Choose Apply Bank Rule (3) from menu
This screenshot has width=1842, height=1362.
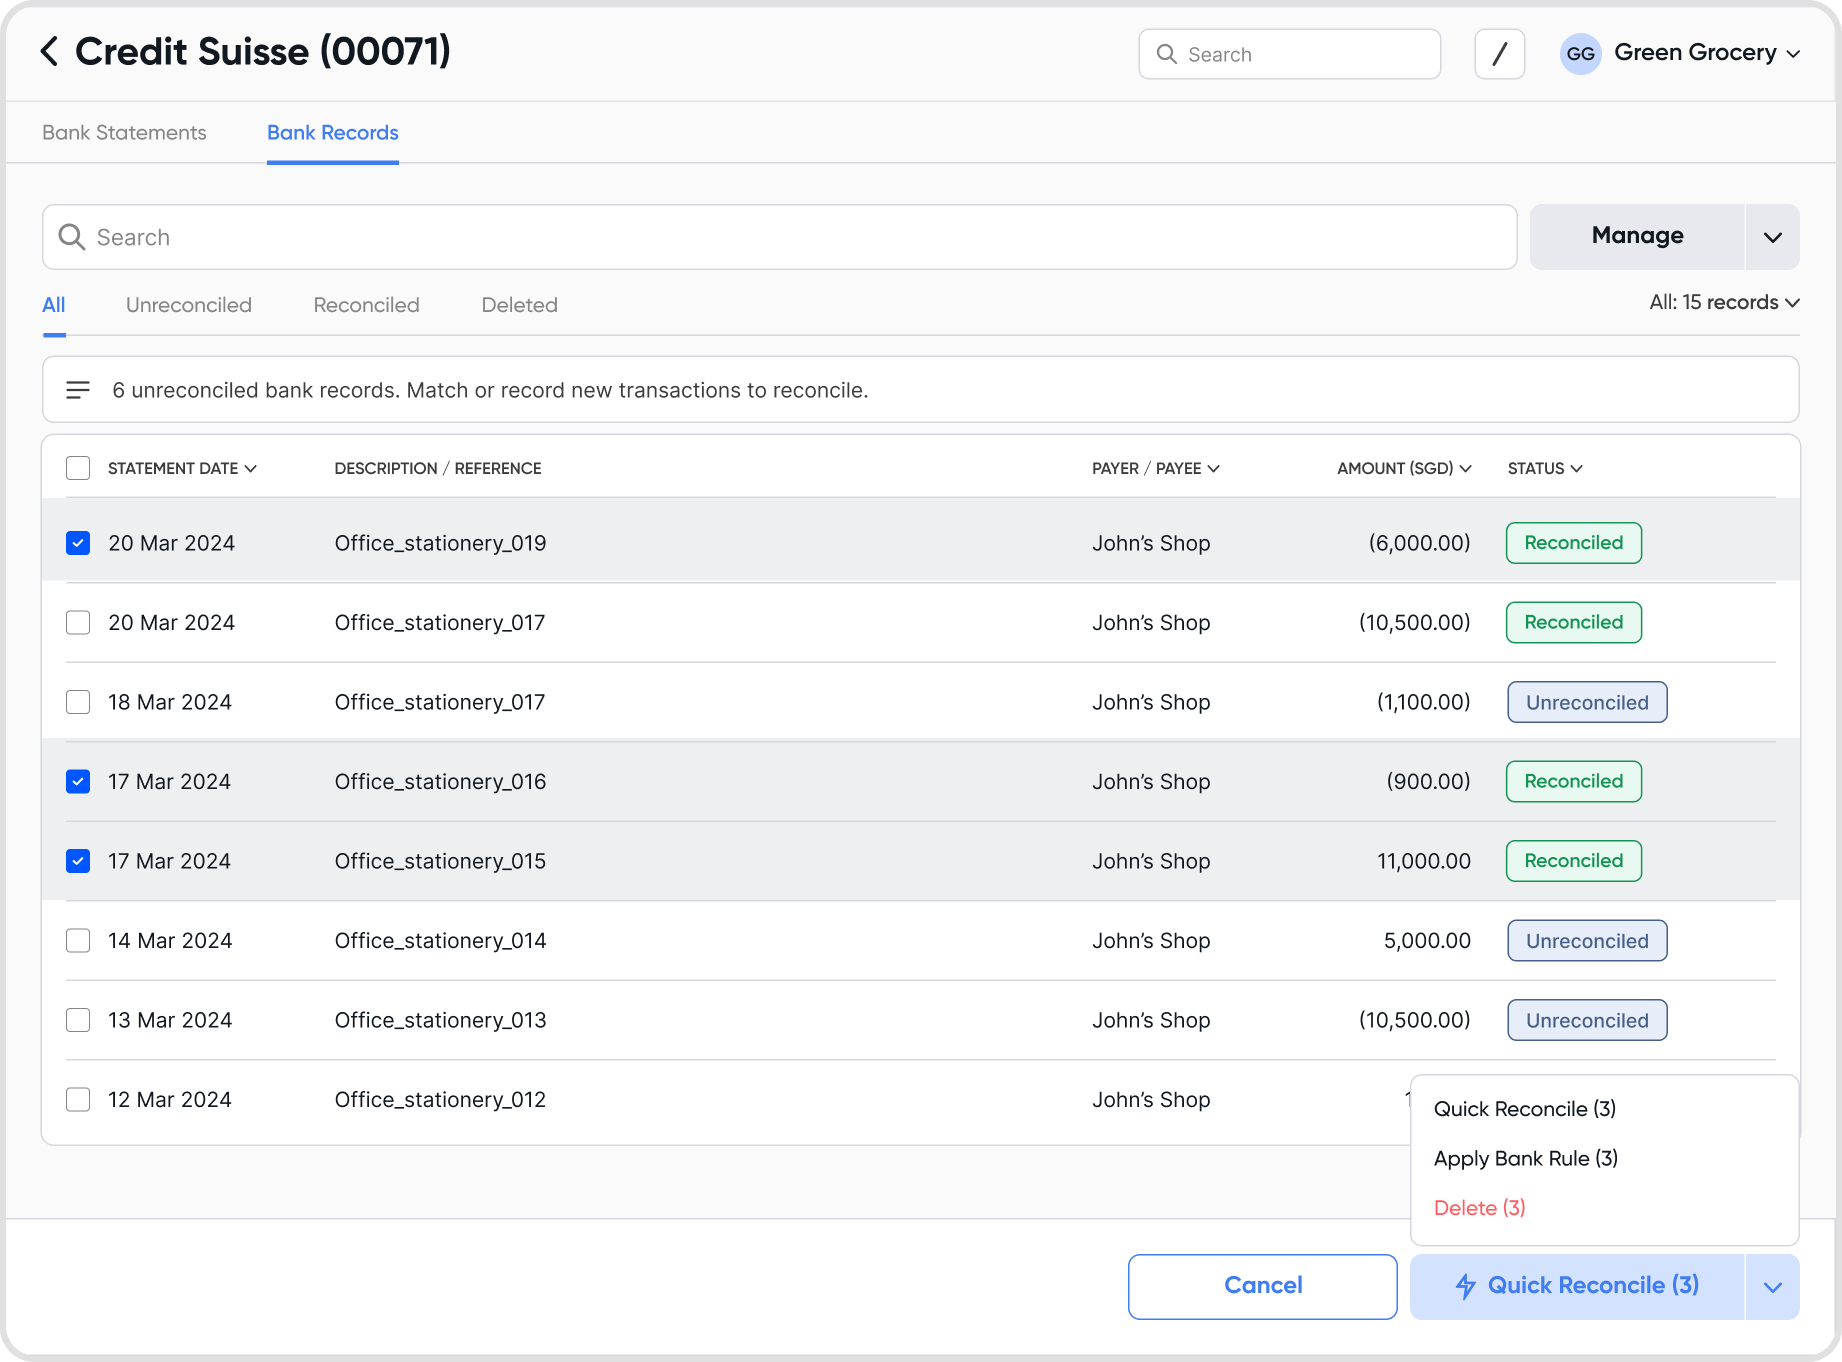click(1526, 1158)
